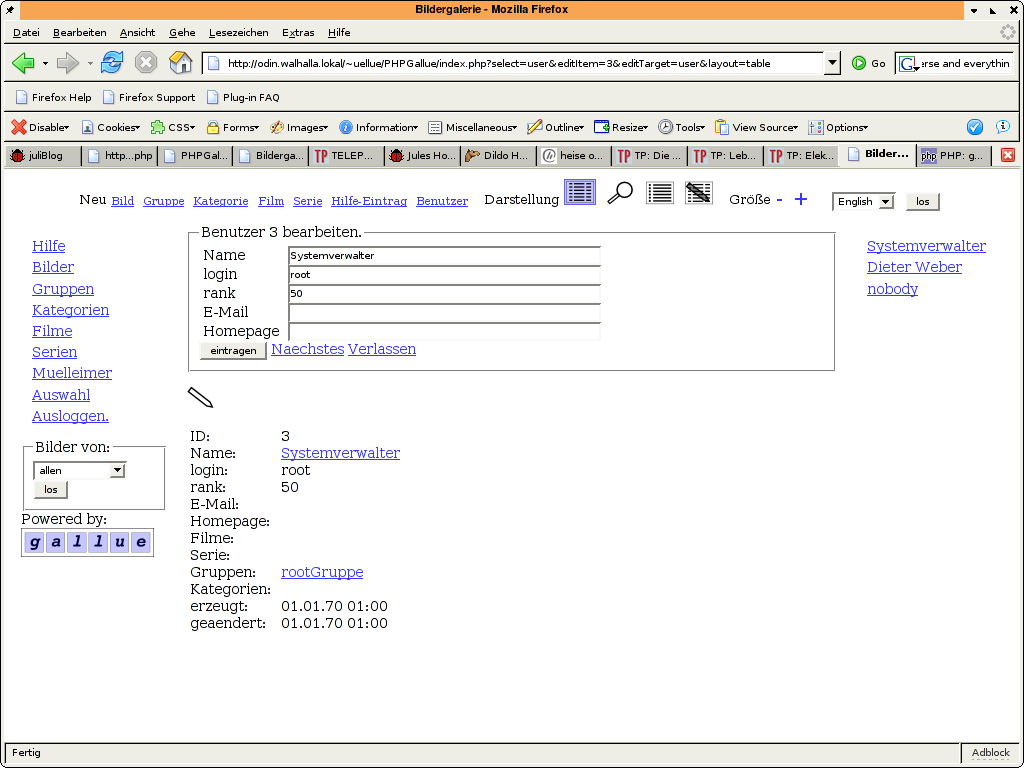Click the pencil edit icon
This screenshot has height=768, width=1024.
[x=201, y=397]
